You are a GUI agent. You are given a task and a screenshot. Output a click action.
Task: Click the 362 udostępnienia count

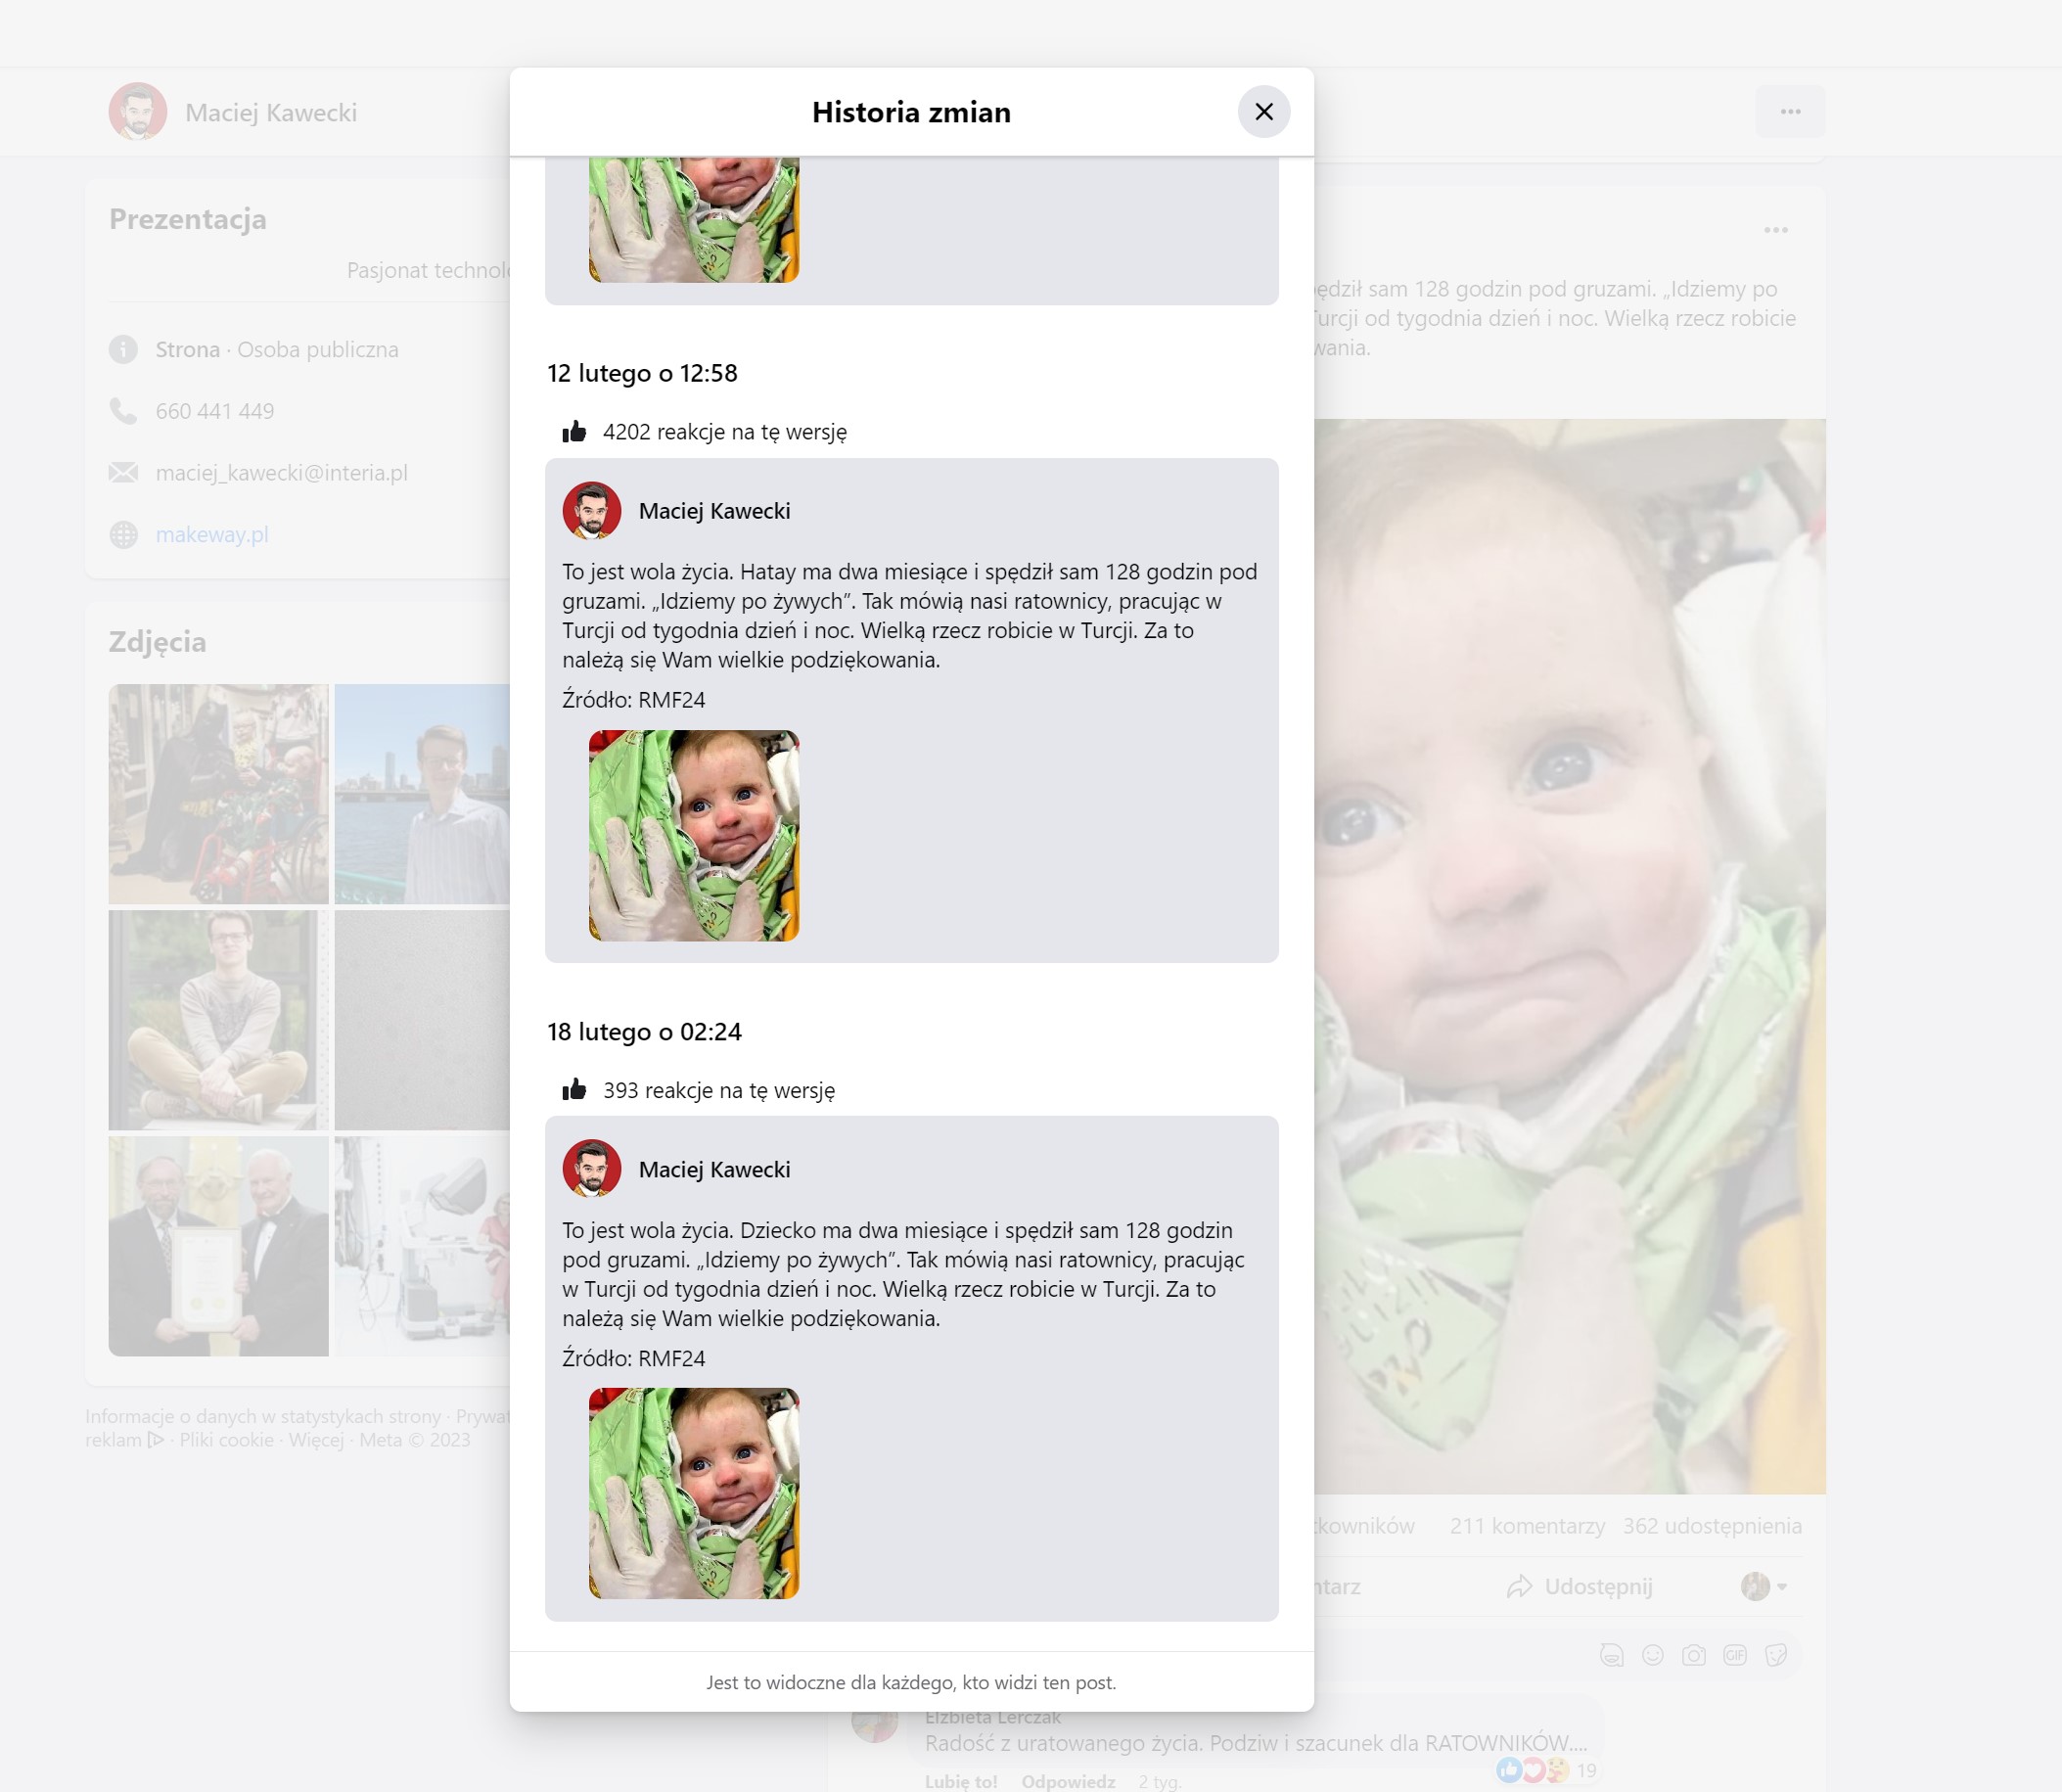pos(1711,1526)
